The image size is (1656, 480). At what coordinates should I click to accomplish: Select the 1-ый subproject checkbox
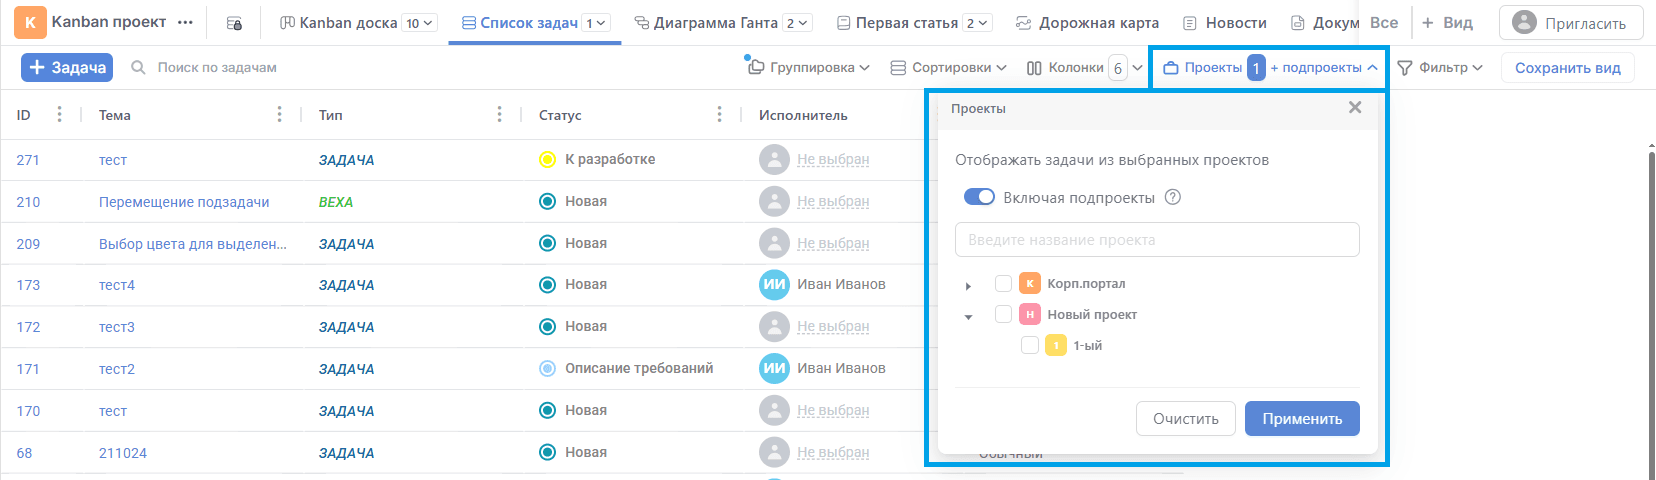tap(1029, 346)
